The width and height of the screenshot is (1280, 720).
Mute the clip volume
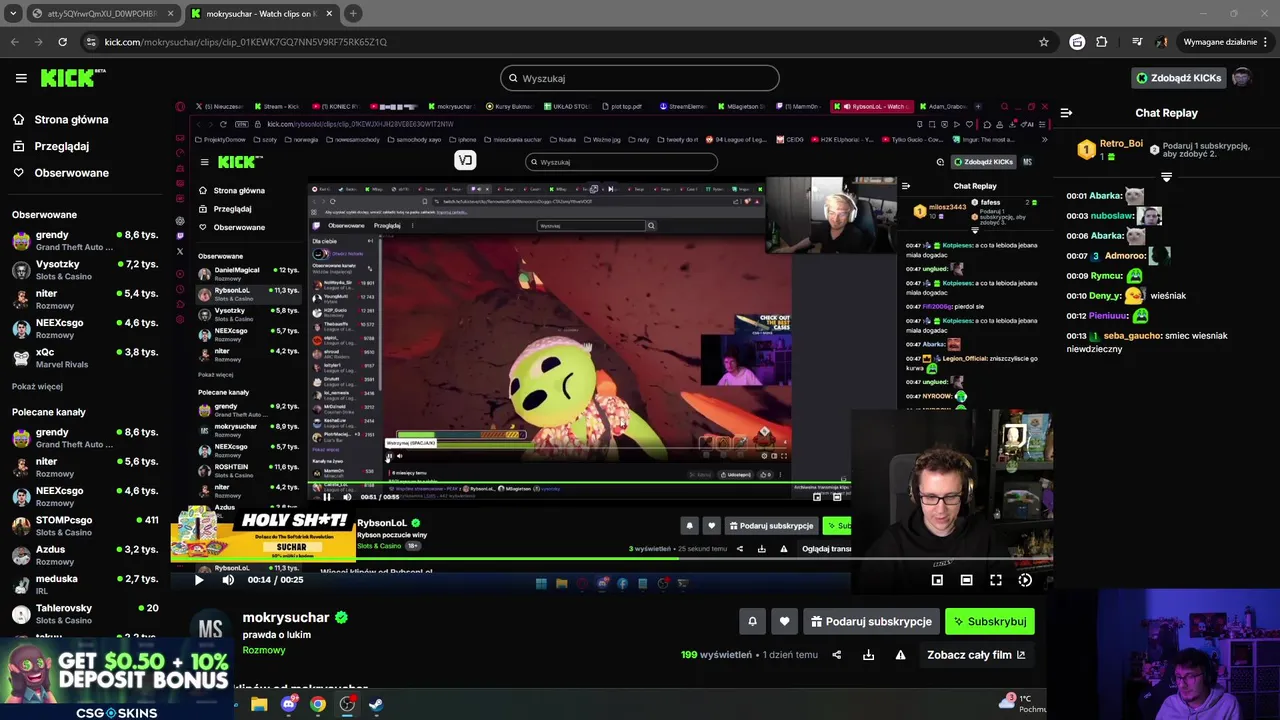[x=228, y=580]
